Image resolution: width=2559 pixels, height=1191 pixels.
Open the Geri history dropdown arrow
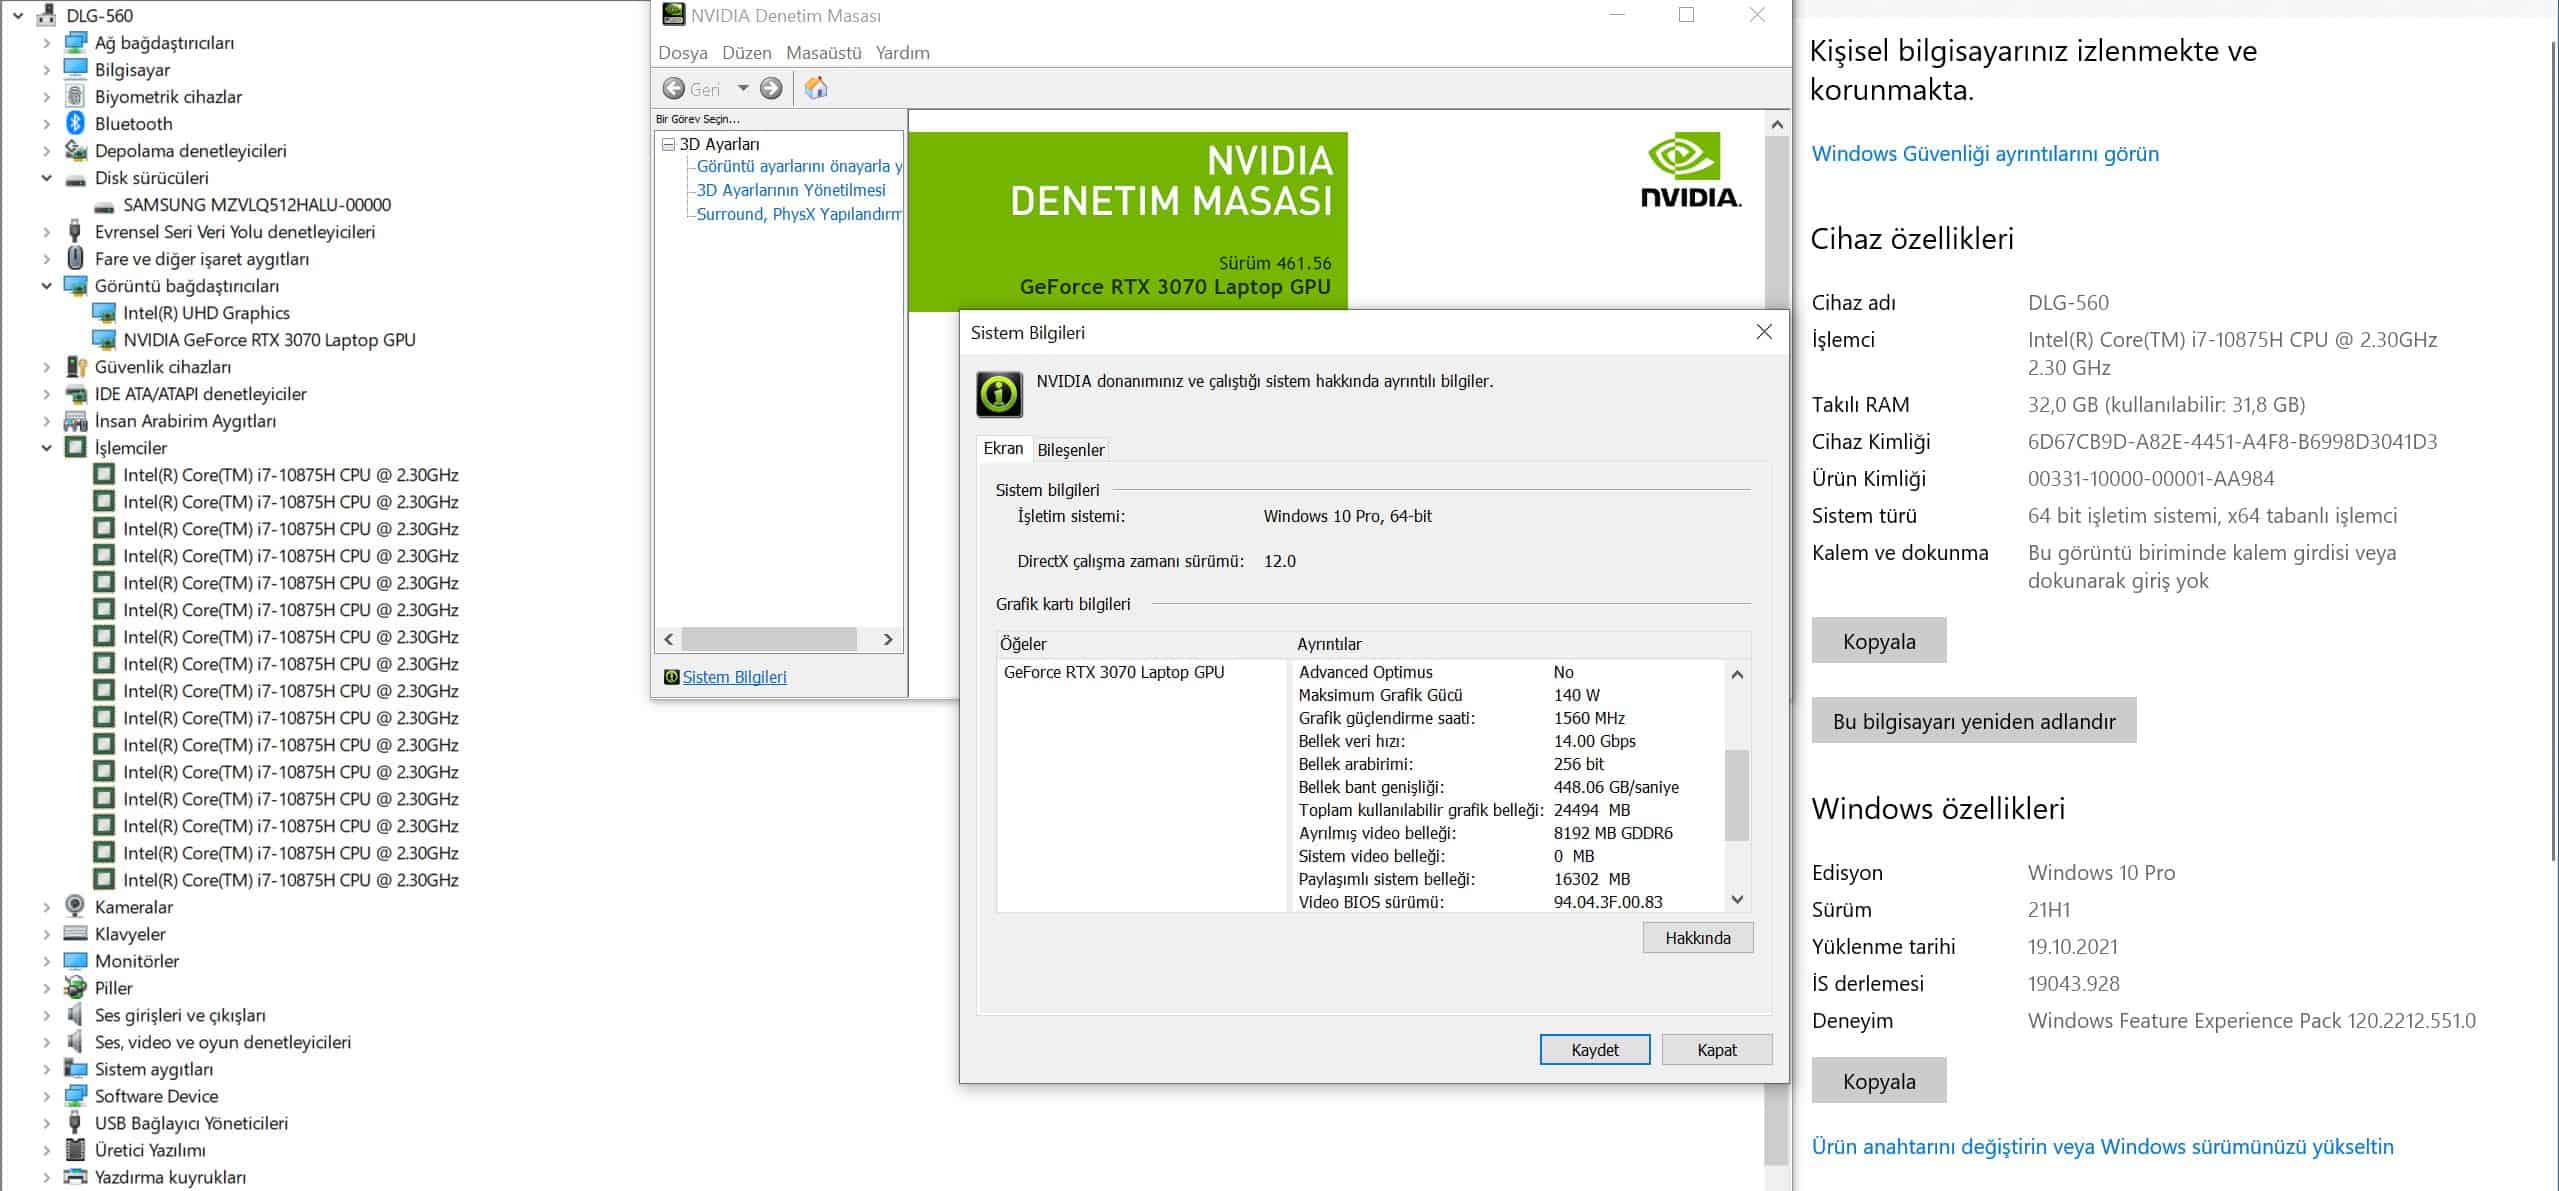743,88
